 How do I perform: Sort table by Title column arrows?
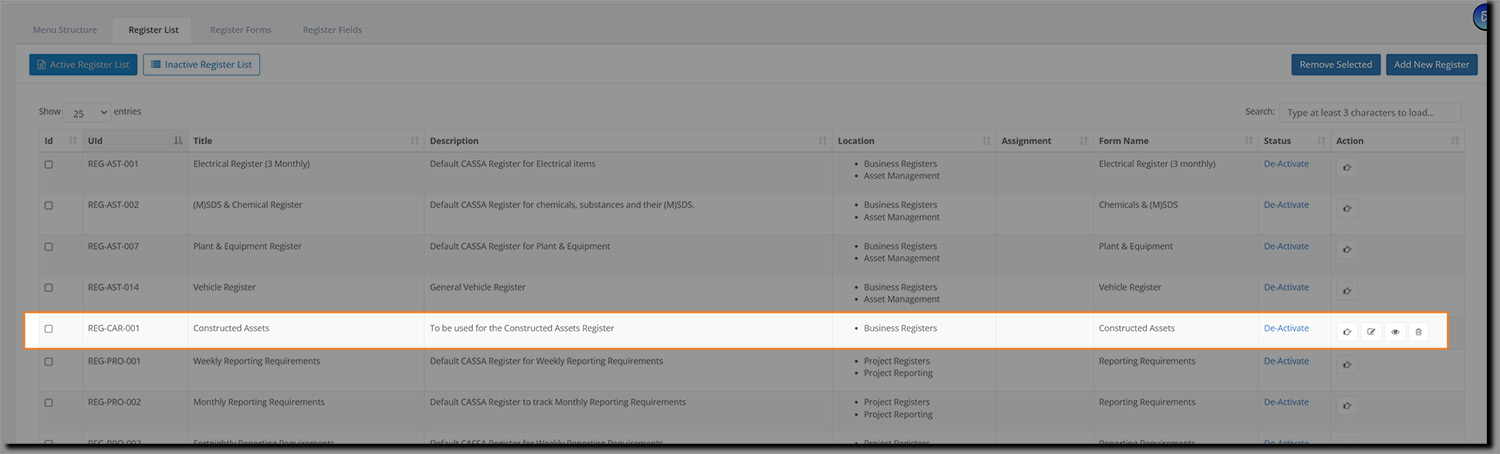click(x=415, y=141)
